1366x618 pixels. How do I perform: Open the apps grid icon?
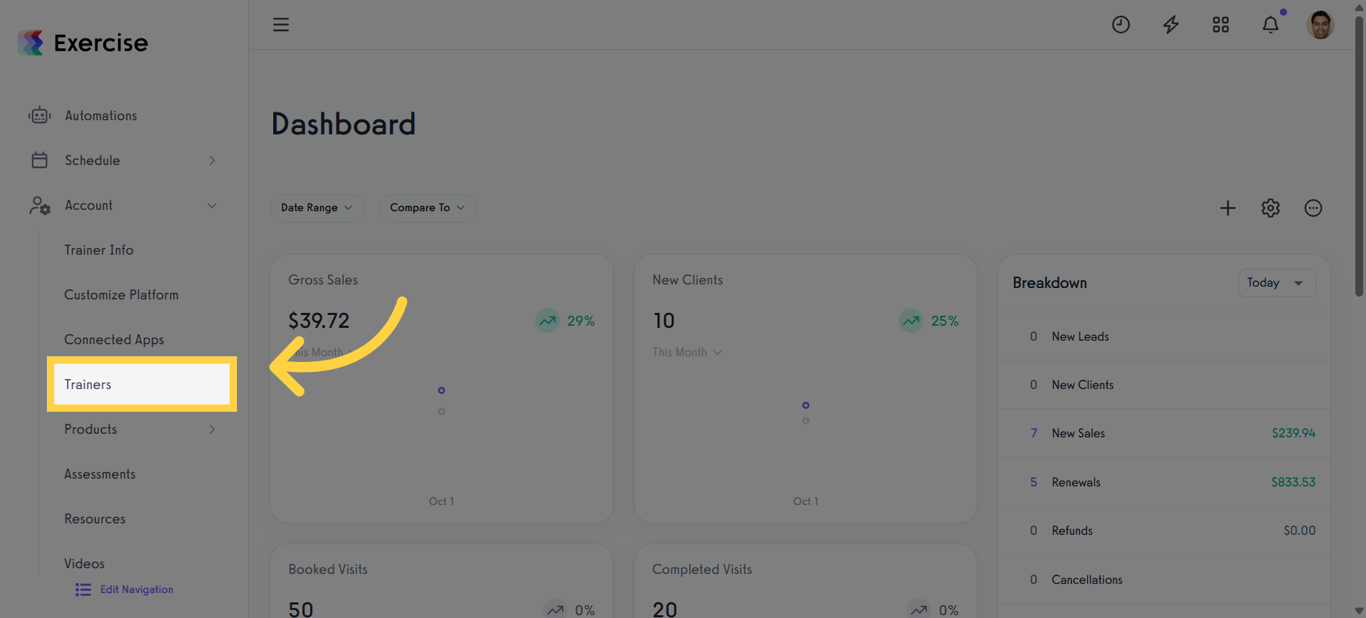[1221, 25]
